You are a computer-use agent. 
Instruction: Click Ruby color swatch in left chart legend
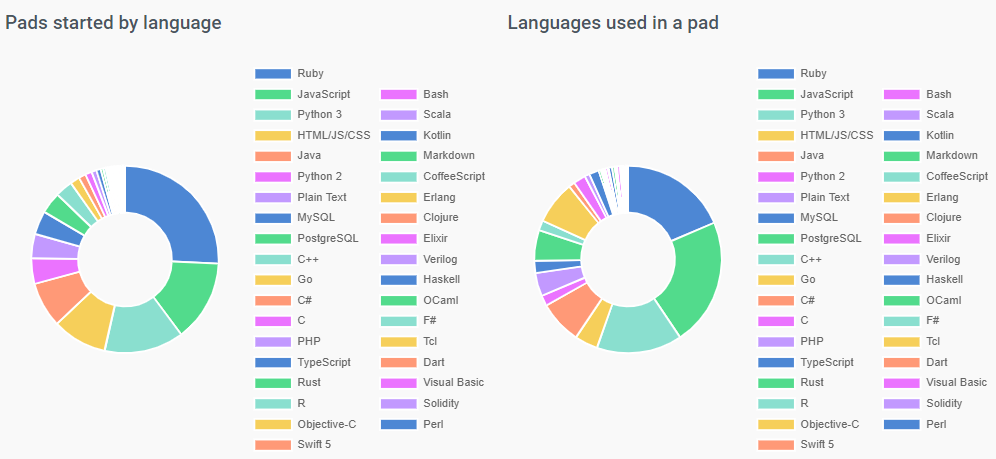272,74
